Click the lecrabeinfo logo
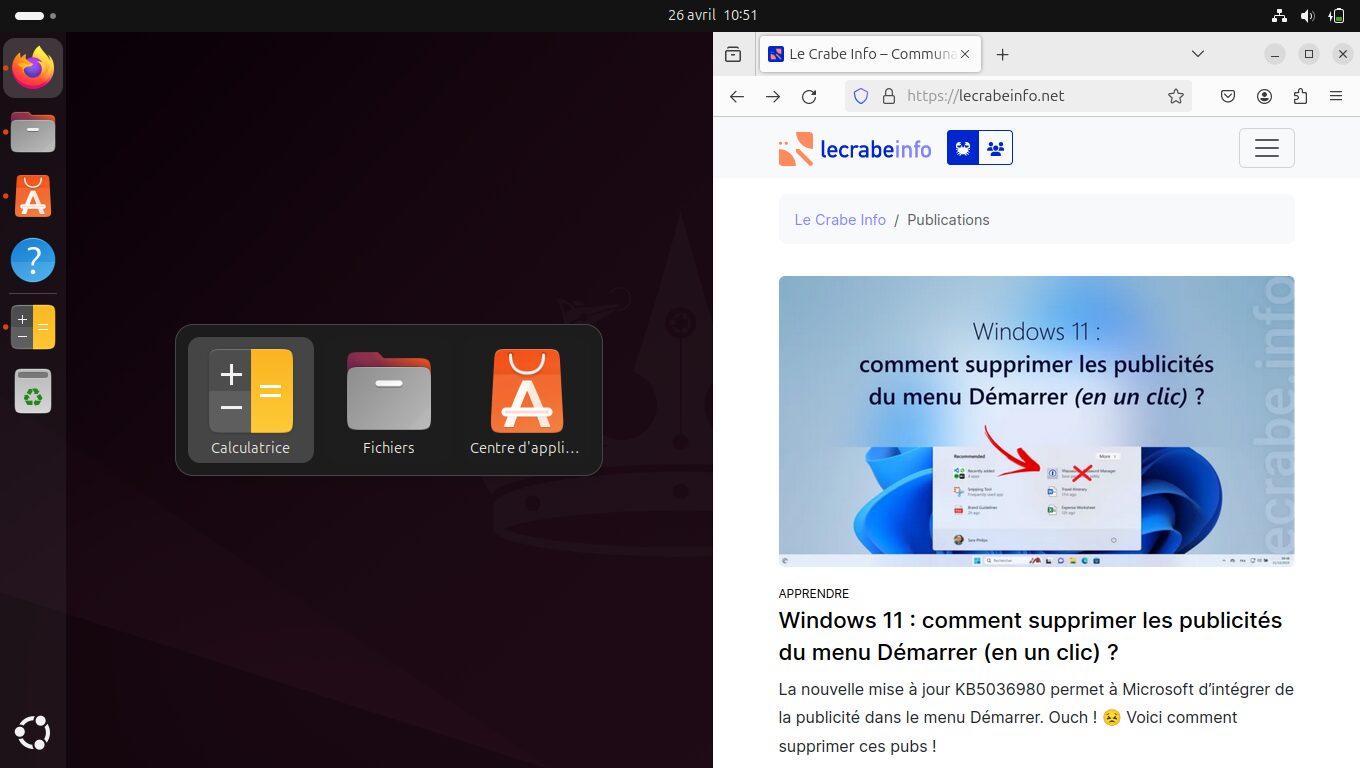This screenshot has width=1360, height=768. tap(855, 148)
